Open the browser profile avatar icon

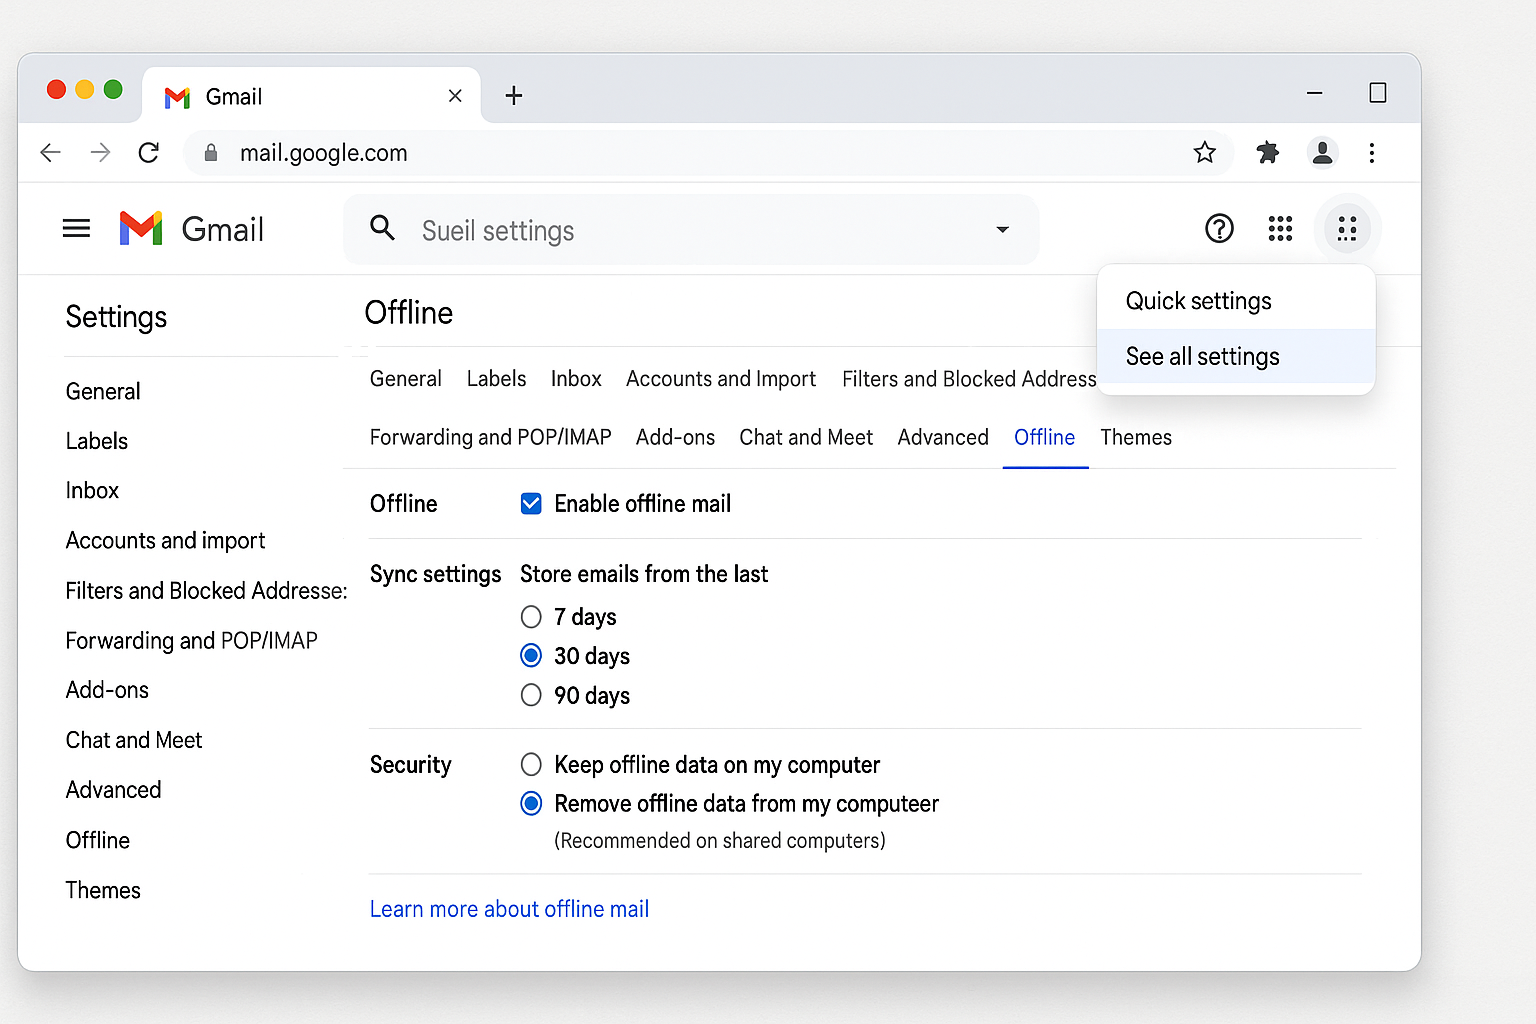(x=1322, y=152)
